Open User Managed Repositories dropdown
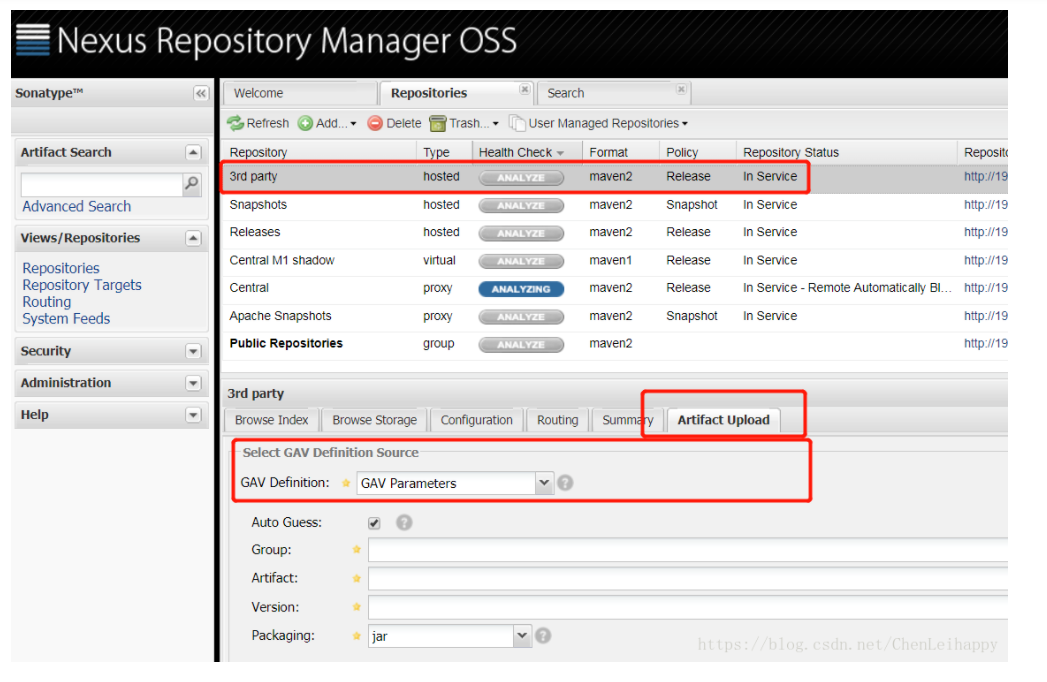 click(598, 124)
